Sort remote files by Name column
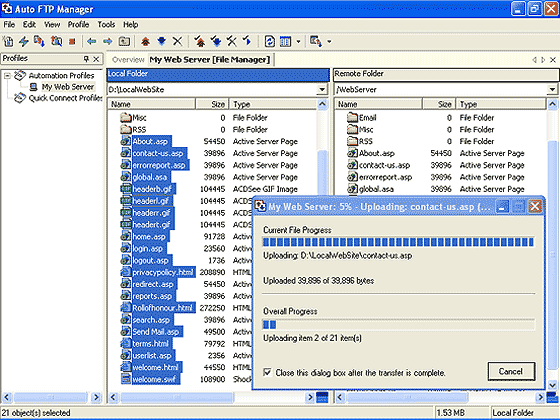The width and height of the screenshot is (560, 420). (x=378, y=104)
